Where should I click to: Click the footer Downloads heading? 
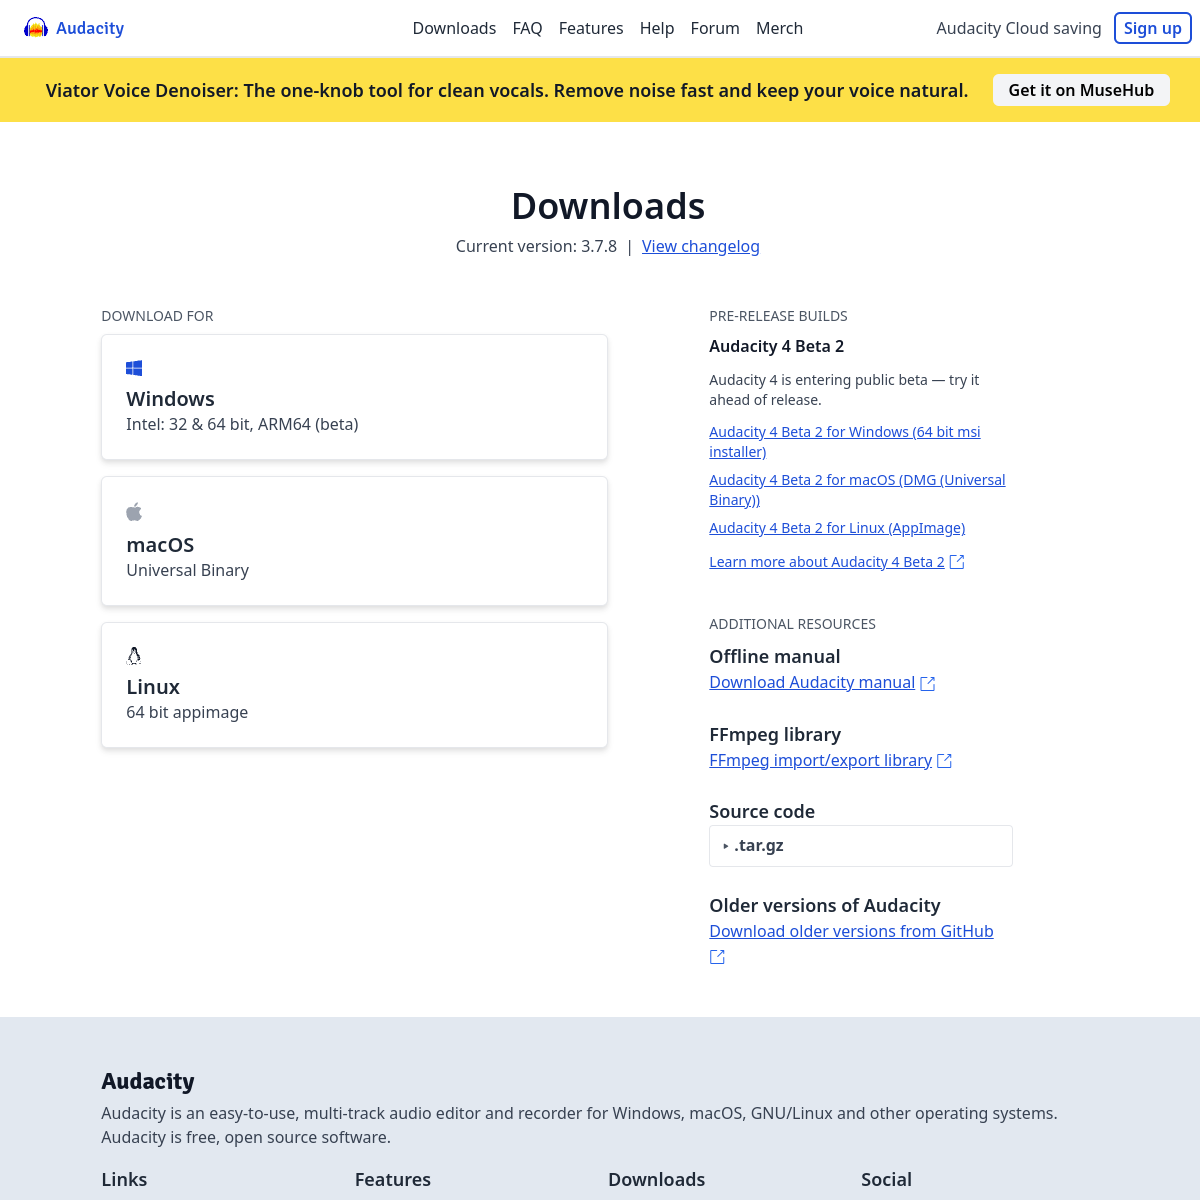[x=656, y=1179]
